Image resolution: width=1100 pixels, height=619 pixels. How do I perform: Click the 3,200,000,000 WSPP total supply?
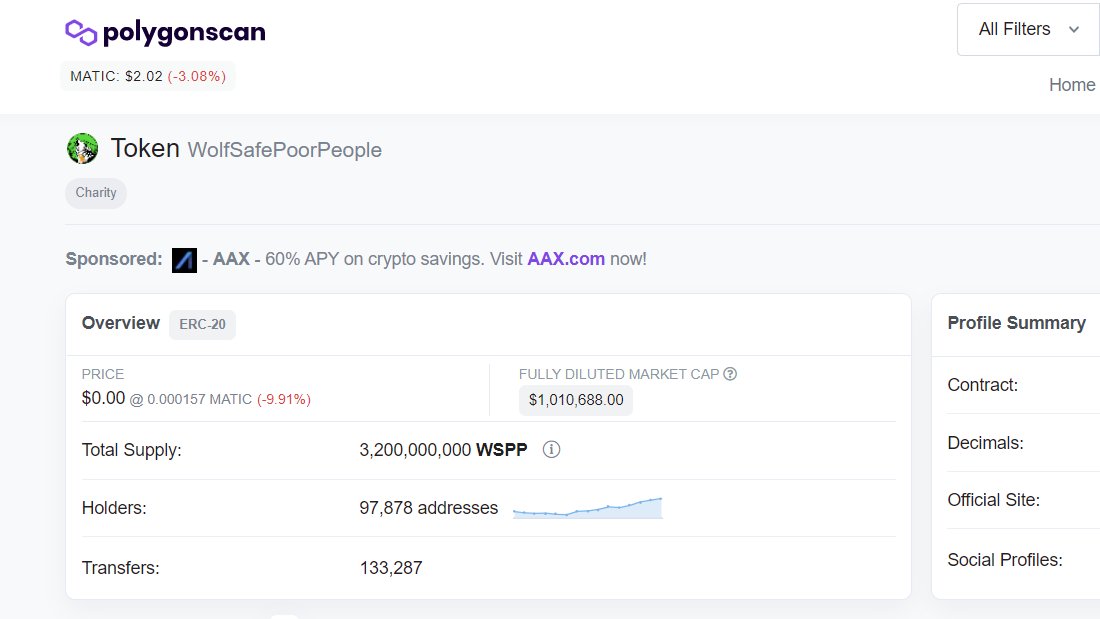[443, 450]
